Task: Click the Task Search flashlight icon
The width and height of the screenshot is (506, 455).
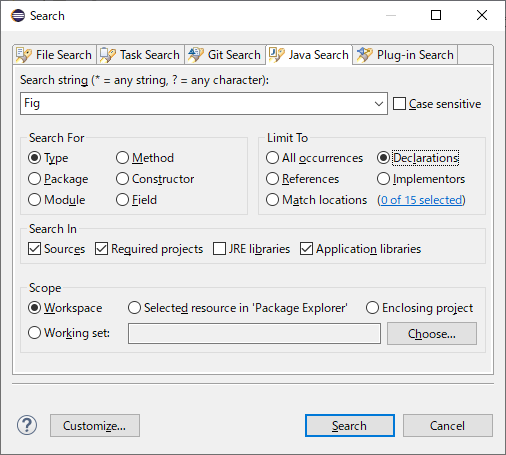Action: coord(108,55)
